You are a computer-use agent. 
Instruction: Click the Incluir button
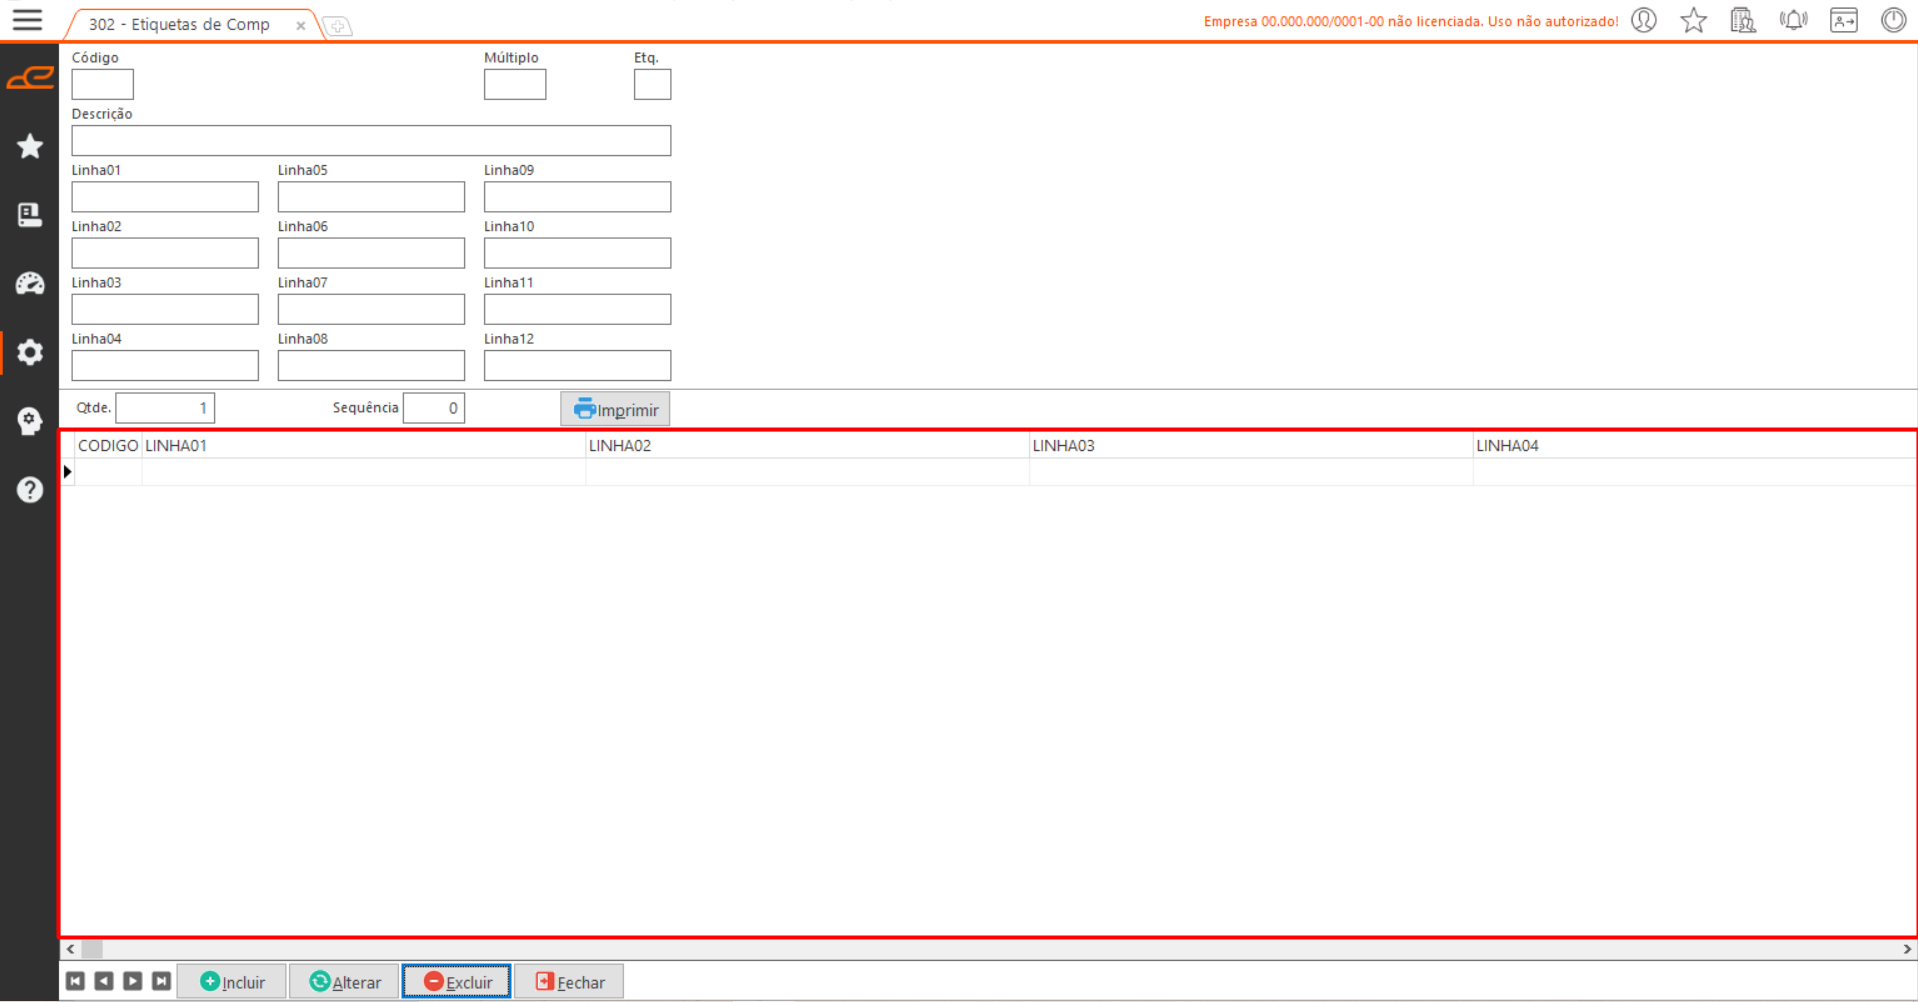(x=232, y=982)
